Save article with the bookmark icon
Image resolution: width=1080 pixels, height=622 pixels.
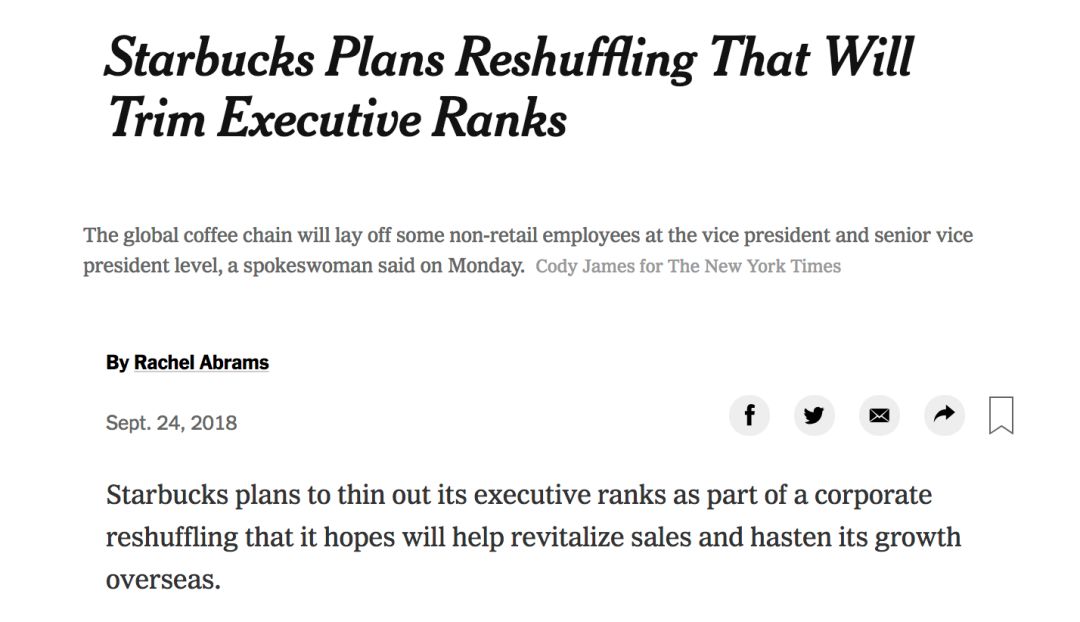point(1001,415)
